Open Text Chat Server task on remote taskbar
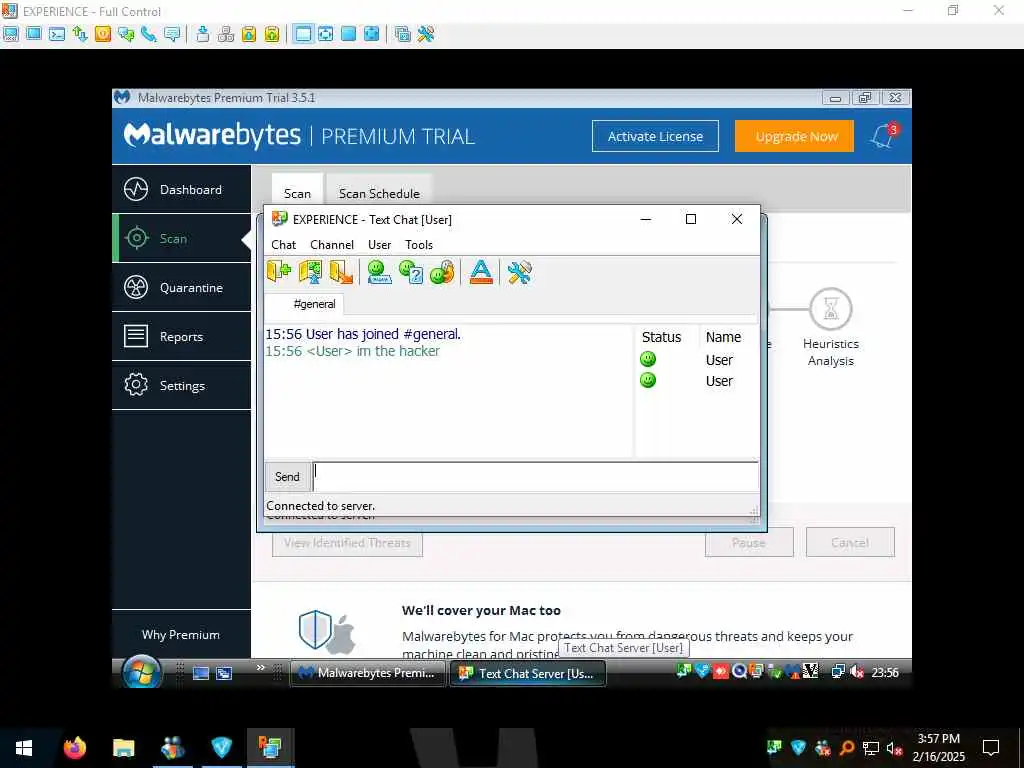The height and width of the screenshot is (768, 1024). coord(528,673)
